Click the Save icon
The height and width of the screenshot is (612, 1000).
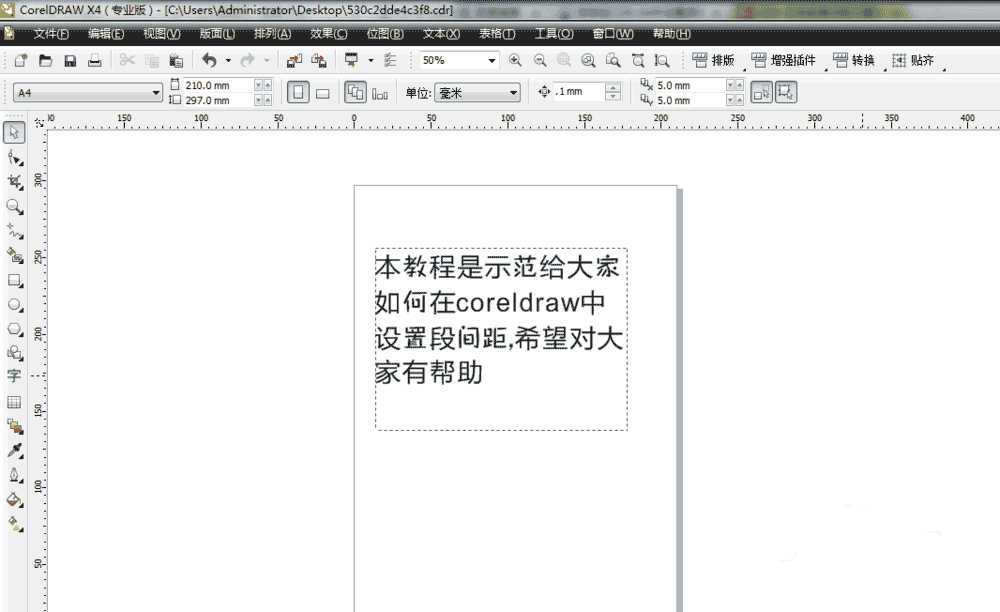click(x=69, y=60)
